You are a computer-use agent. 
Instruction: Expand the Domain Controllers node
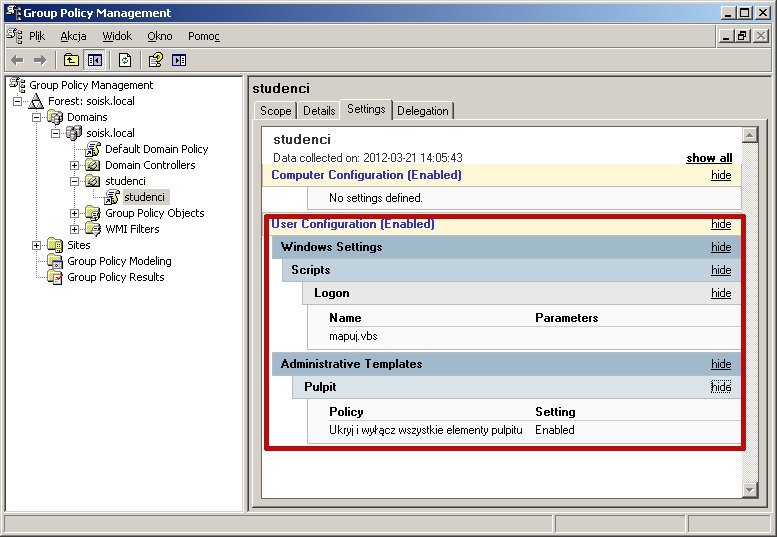click(x=74, y=165)
